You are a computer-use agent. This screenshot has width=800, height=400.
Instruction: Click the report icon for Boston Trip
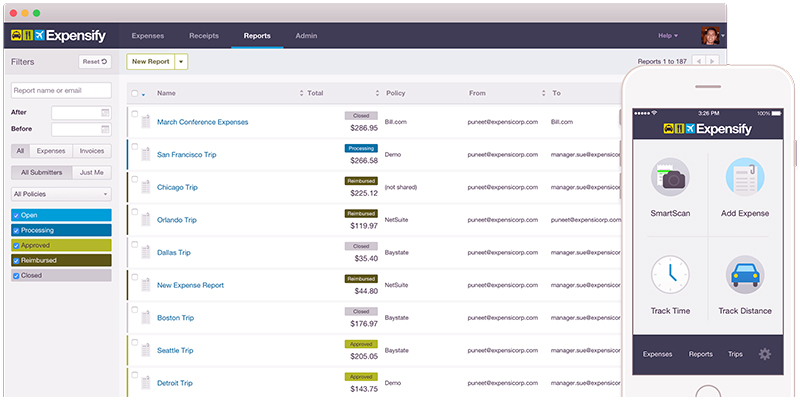click(145, 318)
